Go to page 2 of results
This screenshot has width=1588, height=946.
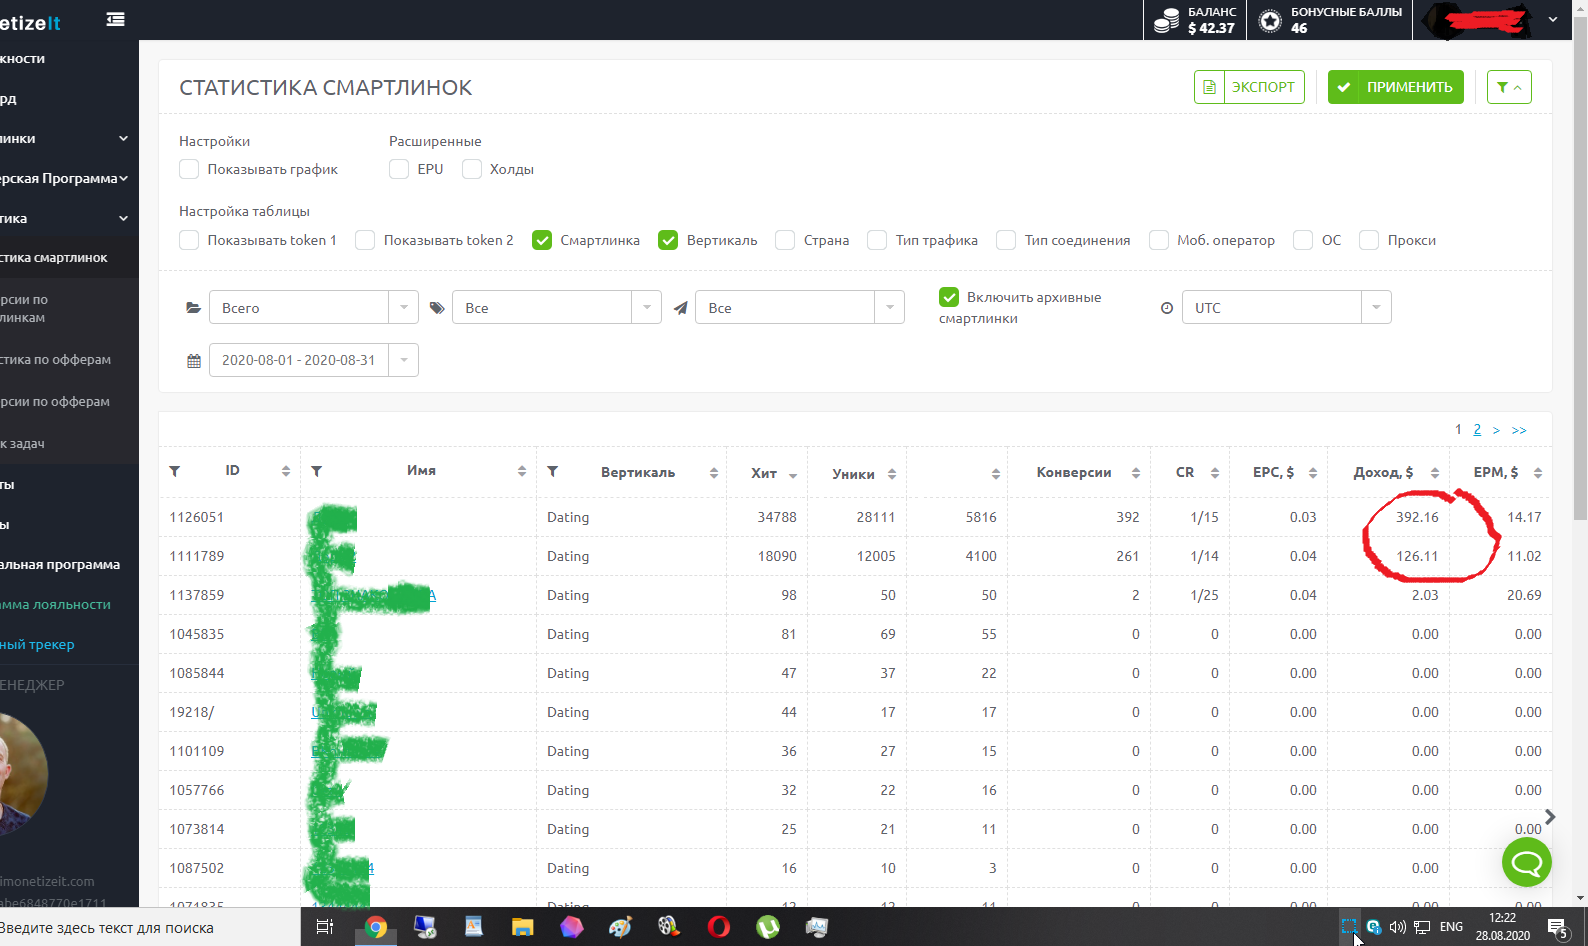[1477, 429]
